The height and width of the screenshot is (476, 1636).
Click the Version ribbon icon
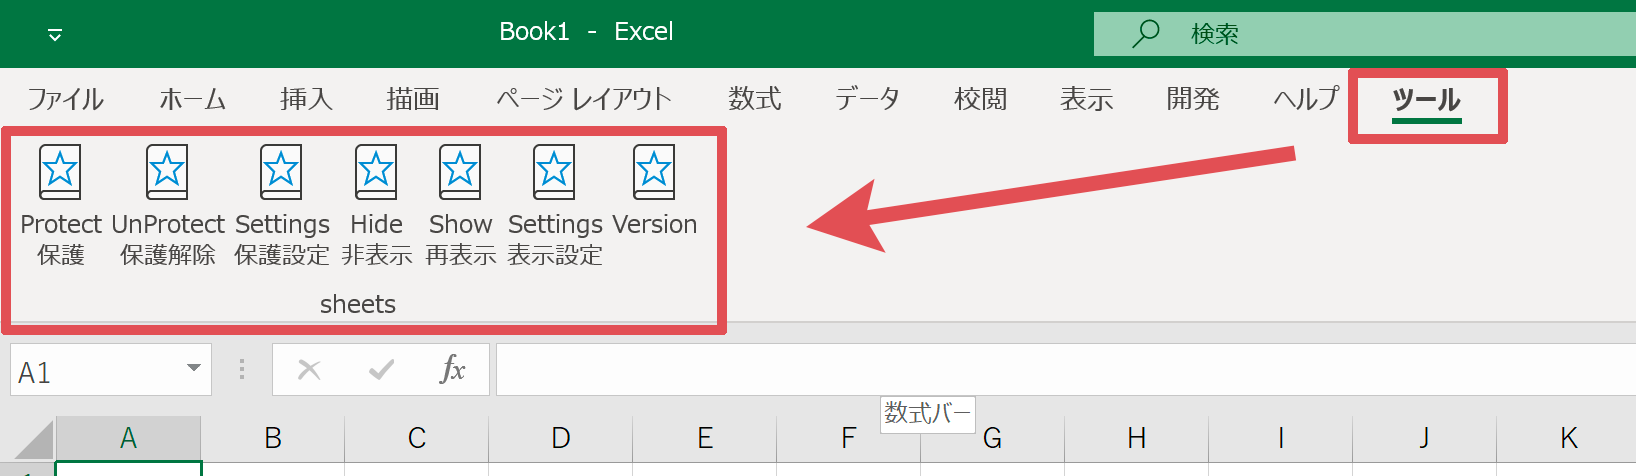point(654,173)
